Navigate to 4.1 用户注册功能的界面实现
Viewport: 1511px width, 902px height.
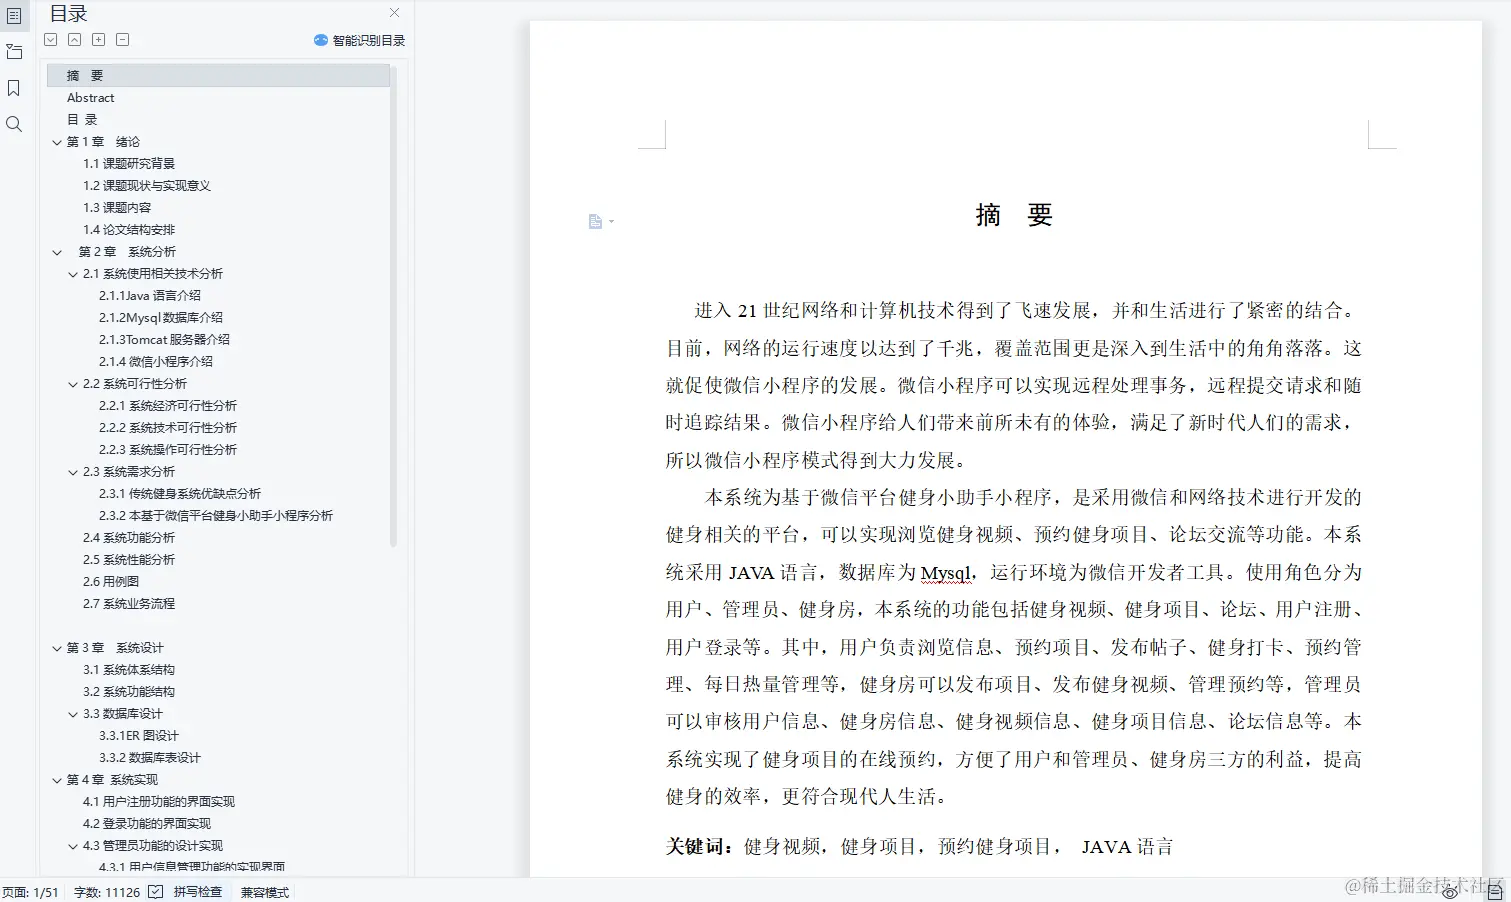pyautogui.click(x=159, y=802)
